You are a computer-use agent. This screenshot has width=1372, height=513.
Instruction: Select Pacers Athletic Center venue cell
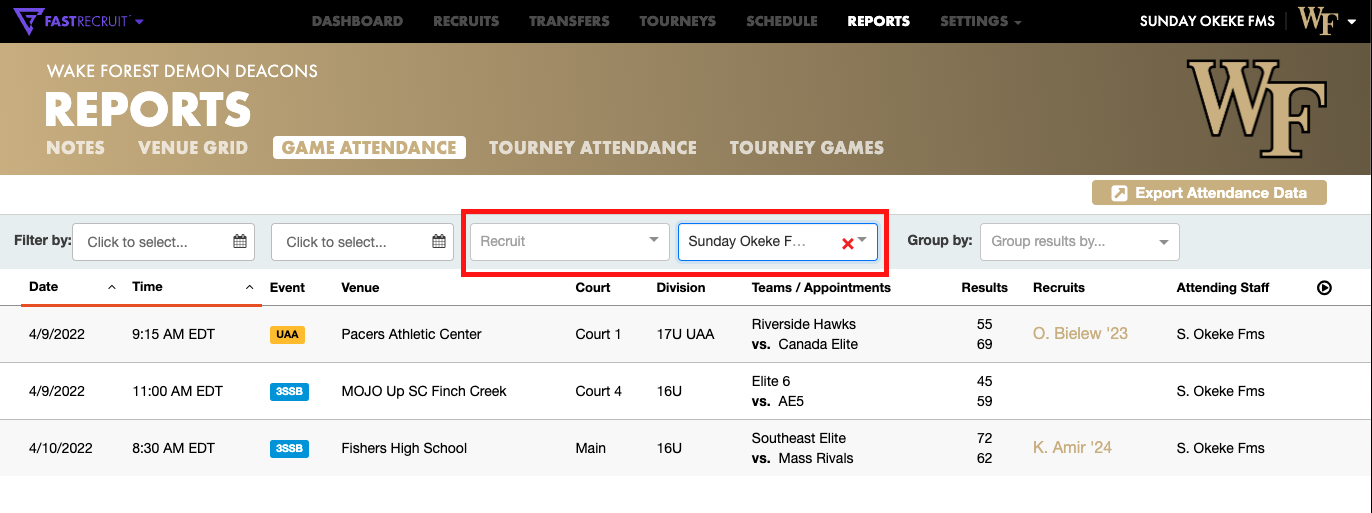pyautogui.click(x=411, y=334)
